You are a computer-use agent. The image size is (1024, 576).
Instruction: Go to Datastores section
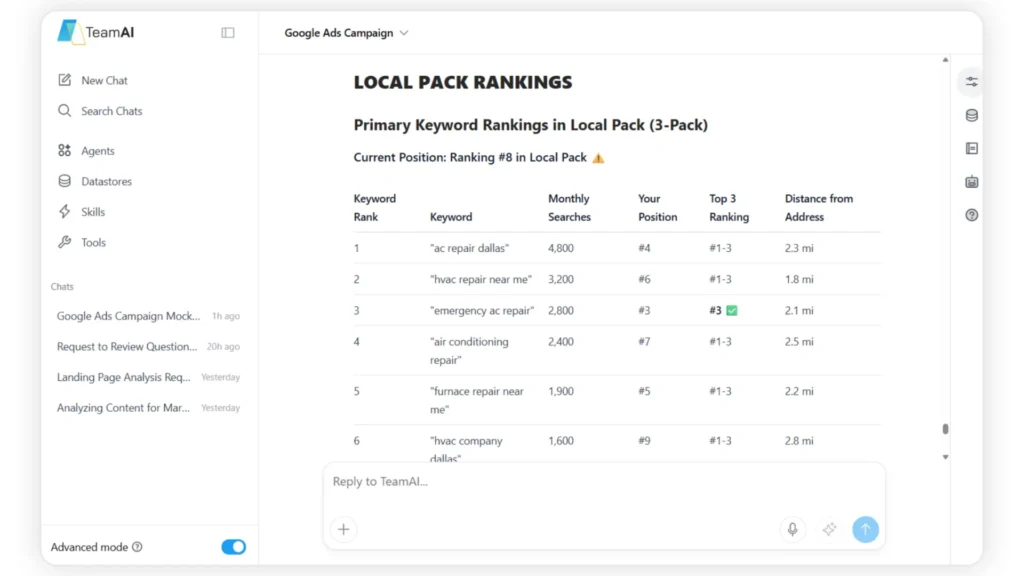tap(106, 182)
